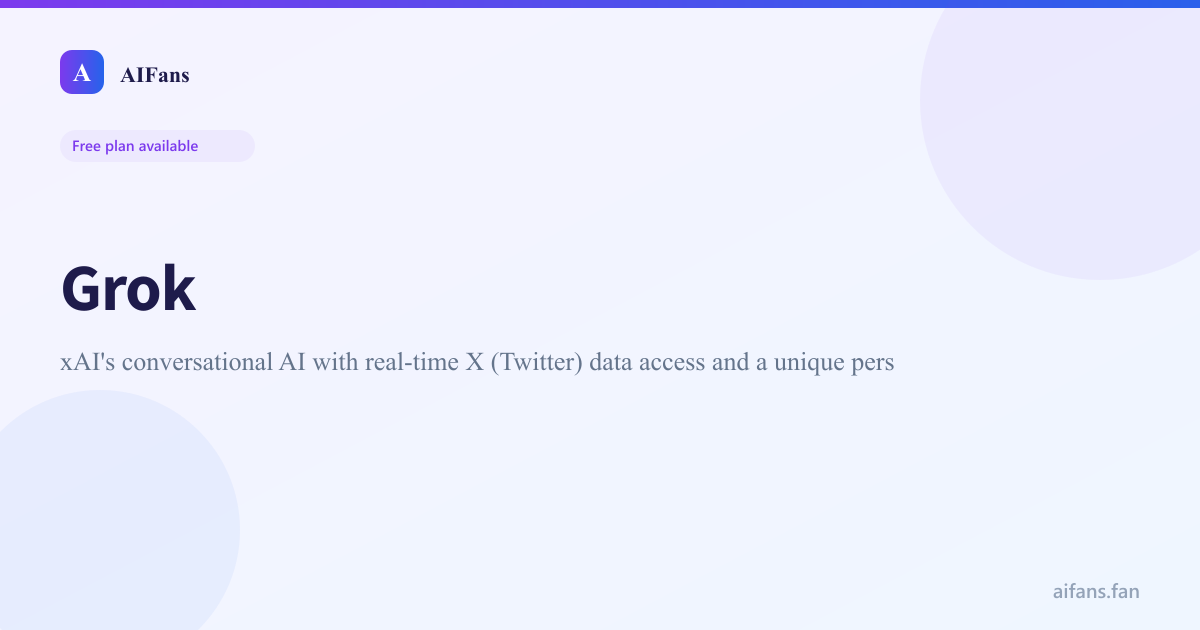Screen dimensions: 1200x630
Task: Click the gradient bar across the top
Action: (600, 4)
